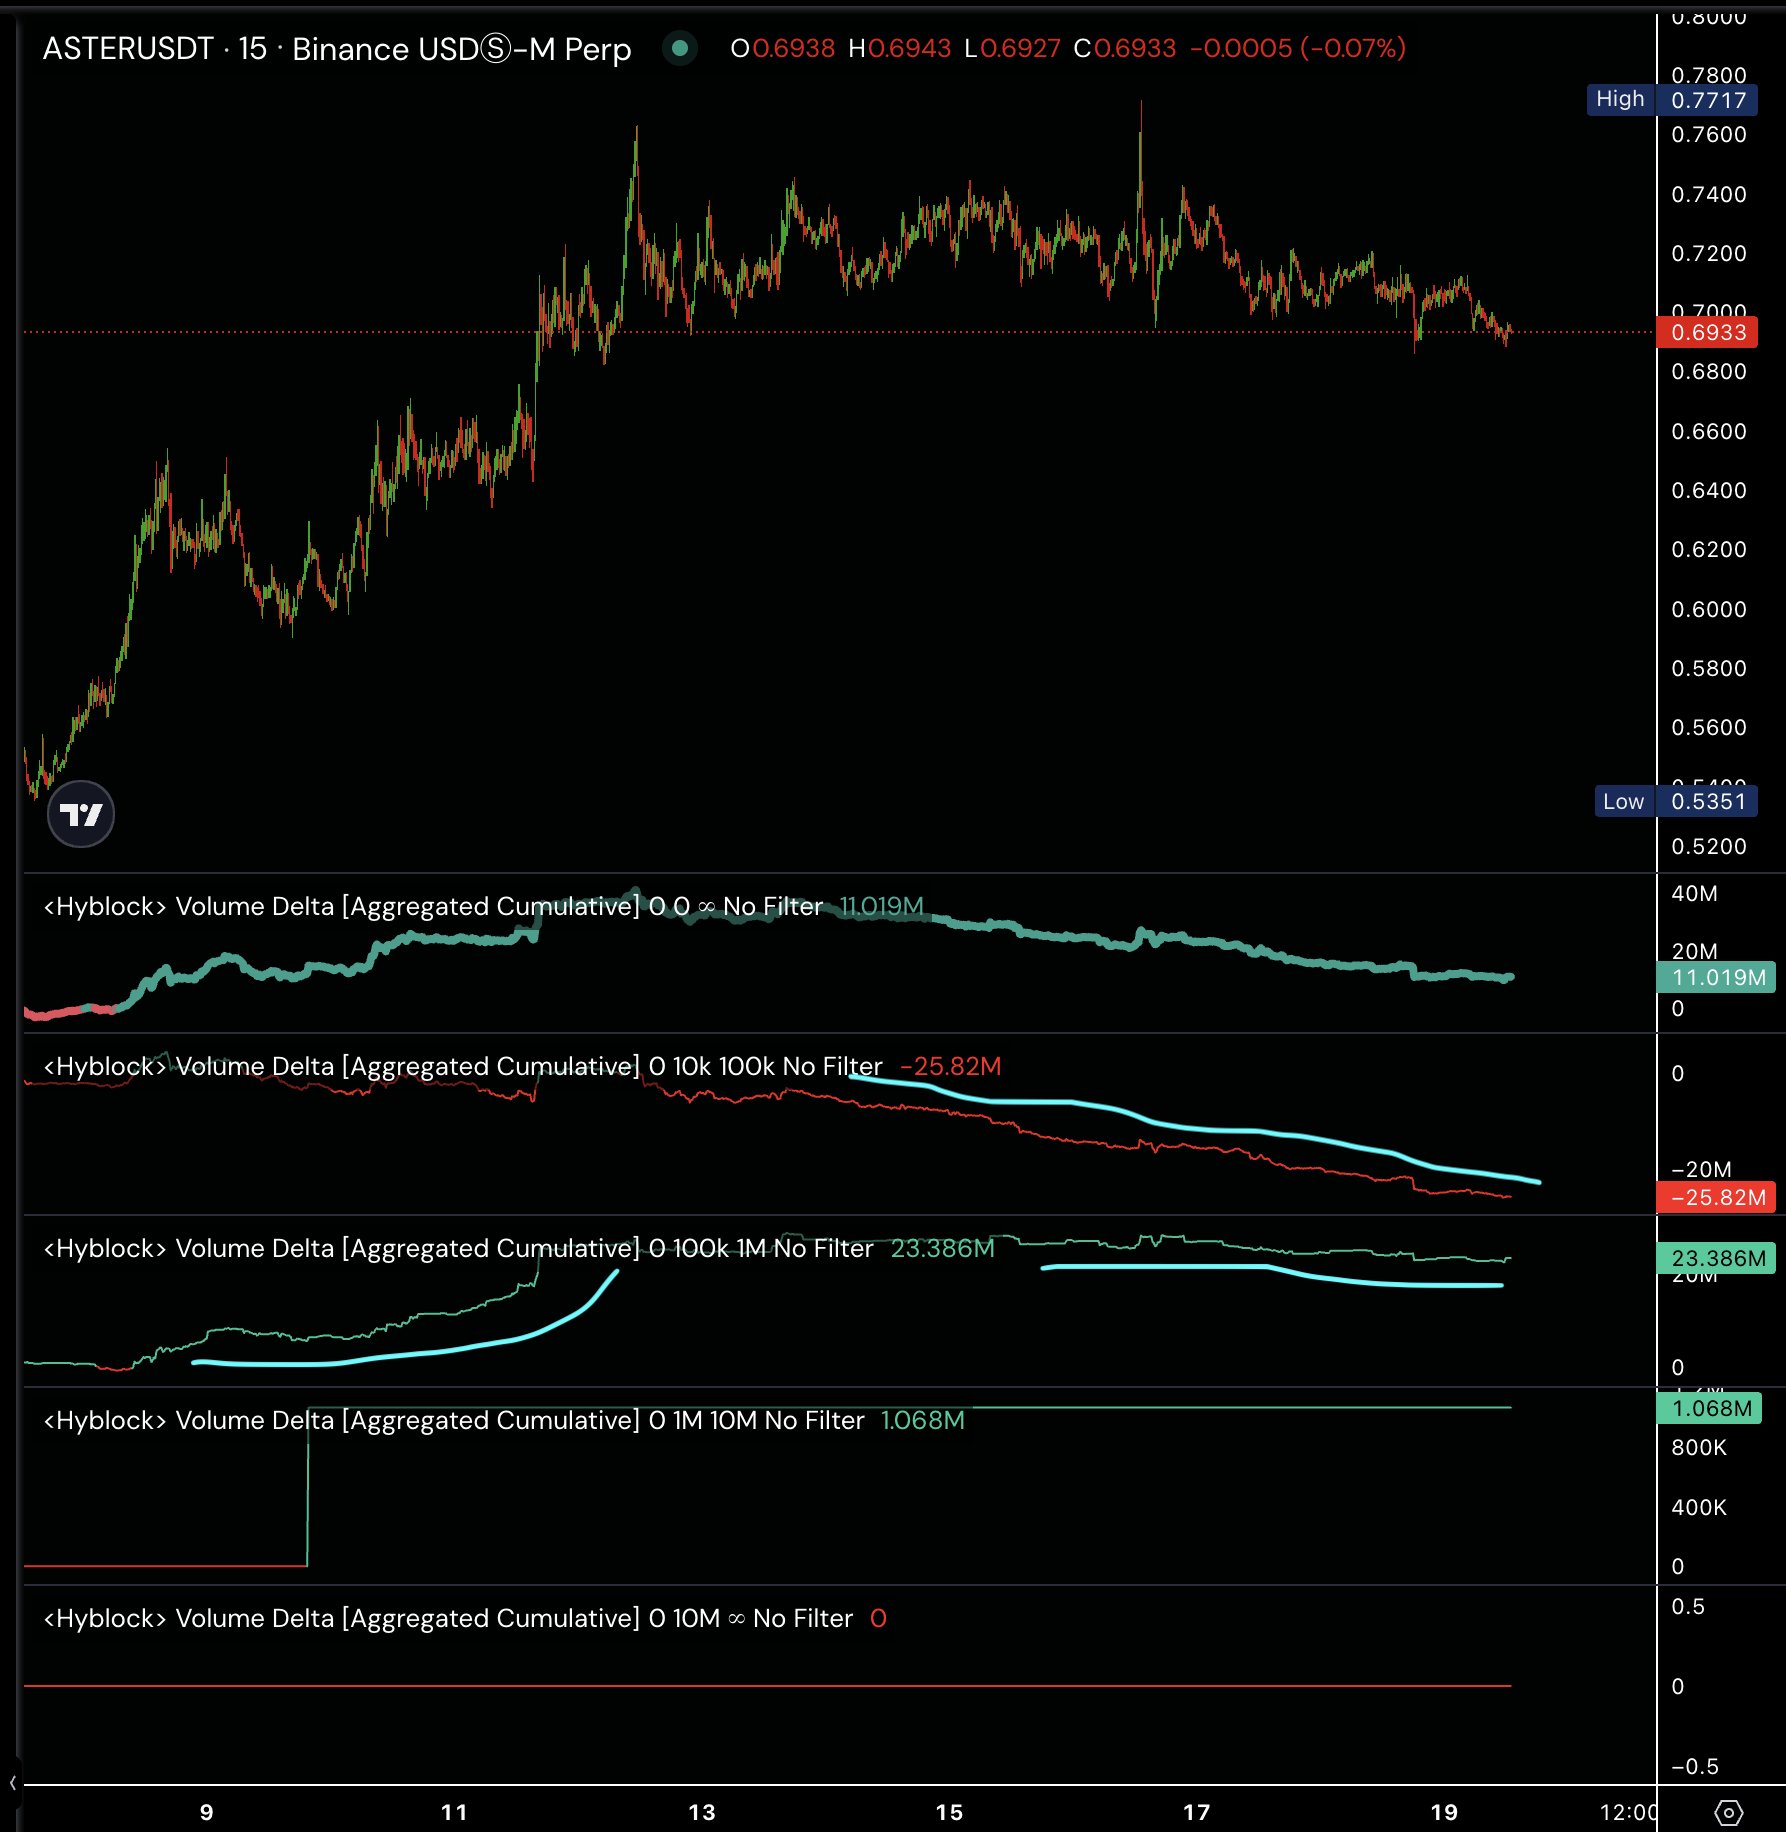Click the green market status dot
The height and width of the screenshot is (1832, 1786).
680,48
